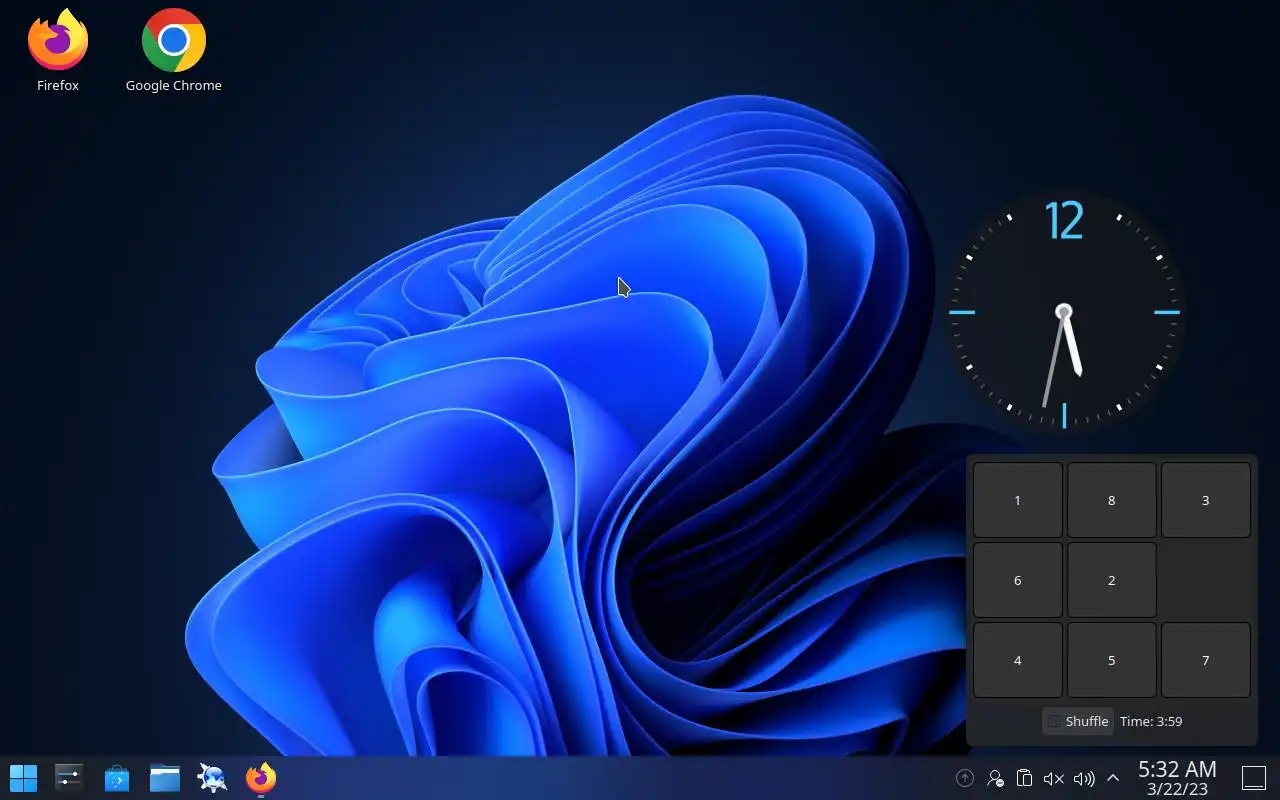Screen dimensions: 1280x800
Task: Move puzzle tile 1
Action: (x=1018, y=500)
